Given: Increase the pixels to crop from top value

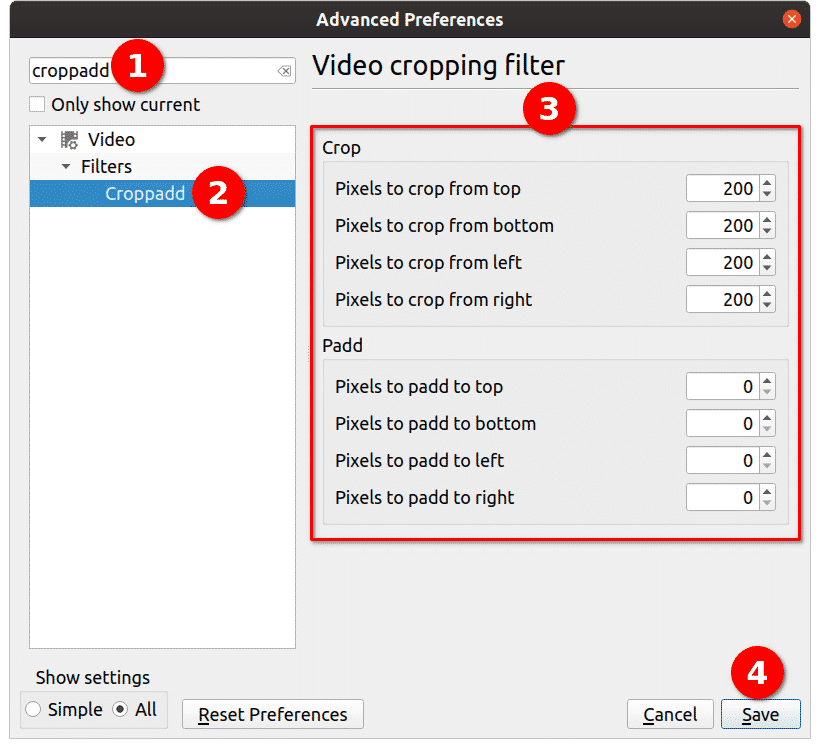Looking at the screenshot, I should (767, 182).
